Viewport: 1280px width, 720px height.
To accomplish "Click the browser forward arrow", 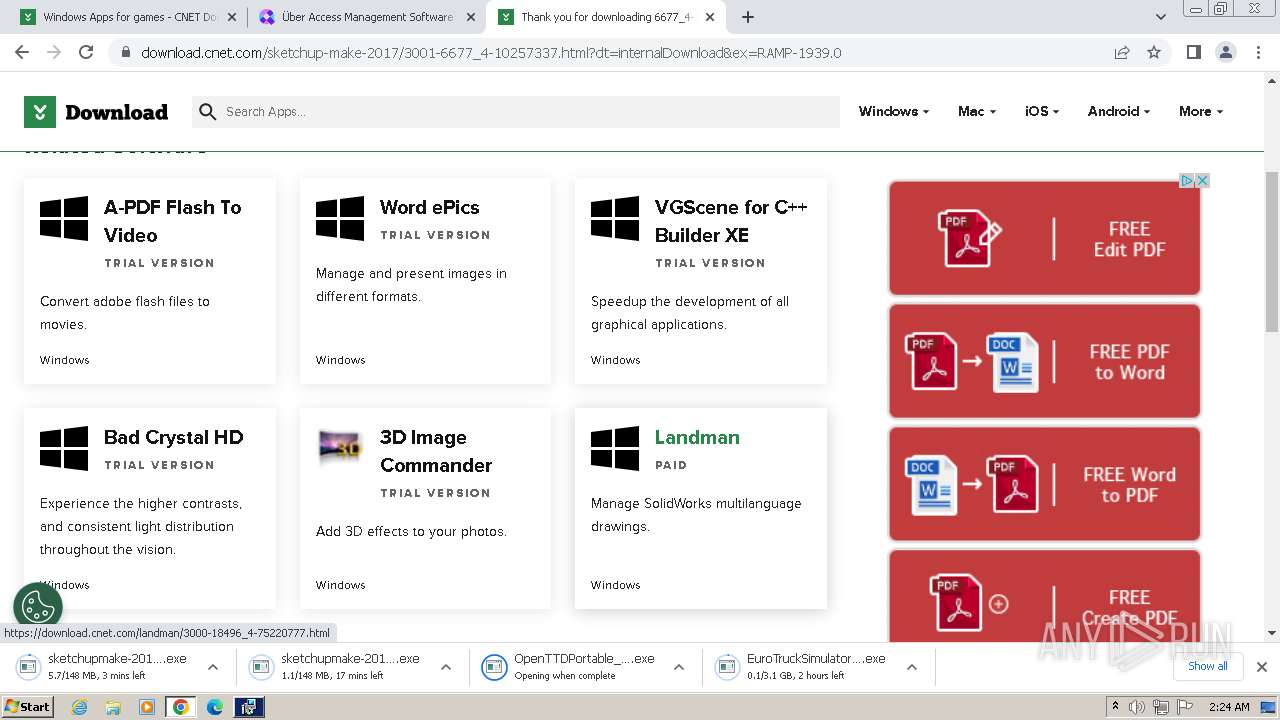I will pos(54,52).
